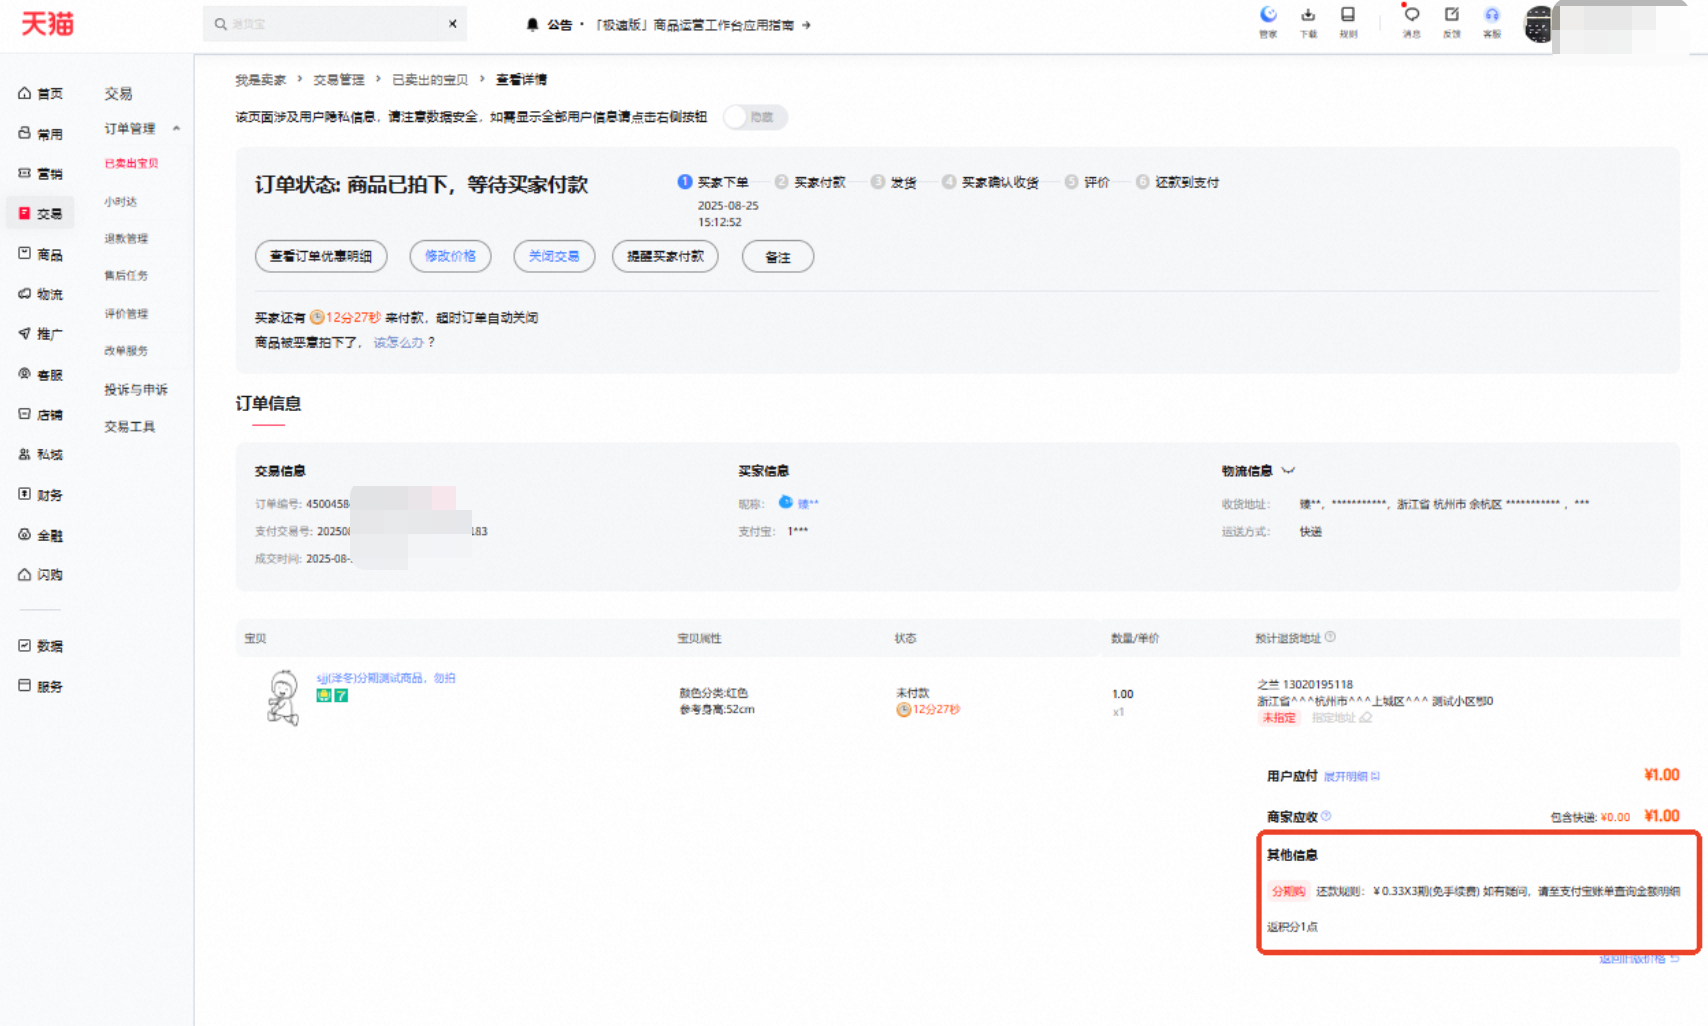Open the 反馈 feedback icon
The height and width of the screenshot is (1026, 1708).
tap(1452, 21)
